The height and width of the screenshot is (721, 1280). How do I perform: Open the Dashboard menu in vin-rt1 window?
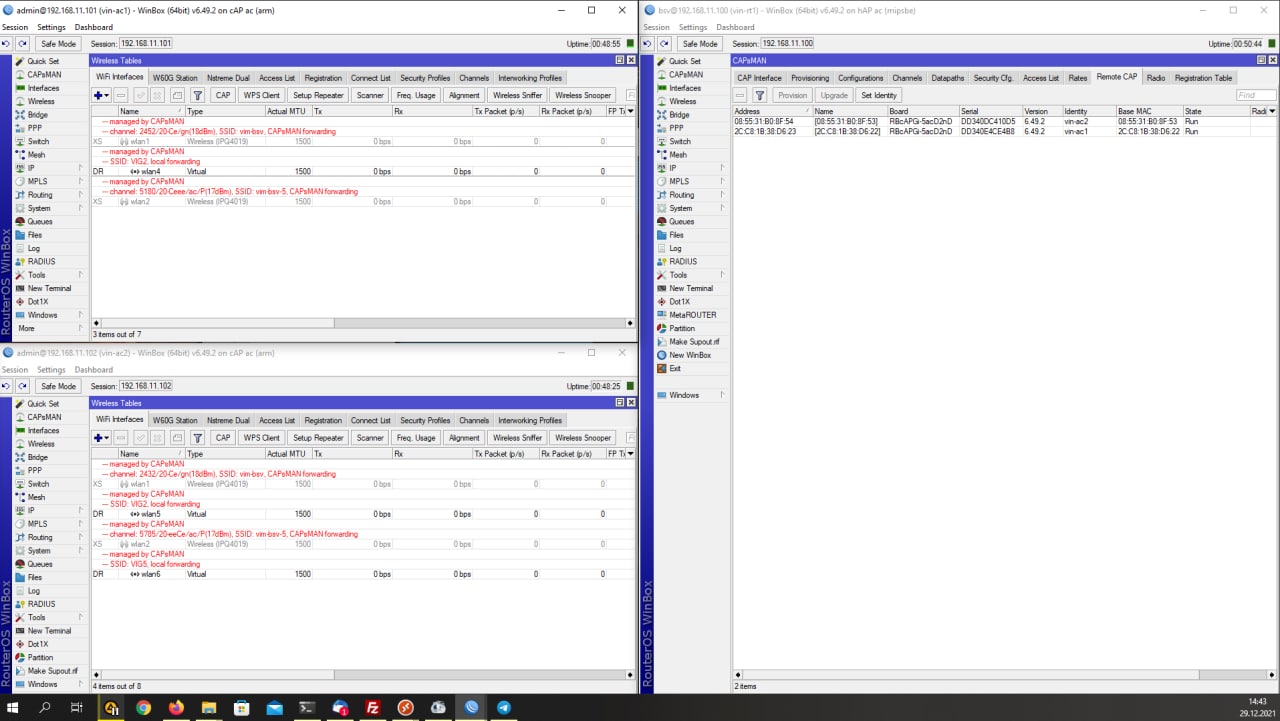[x=735, y=27]
